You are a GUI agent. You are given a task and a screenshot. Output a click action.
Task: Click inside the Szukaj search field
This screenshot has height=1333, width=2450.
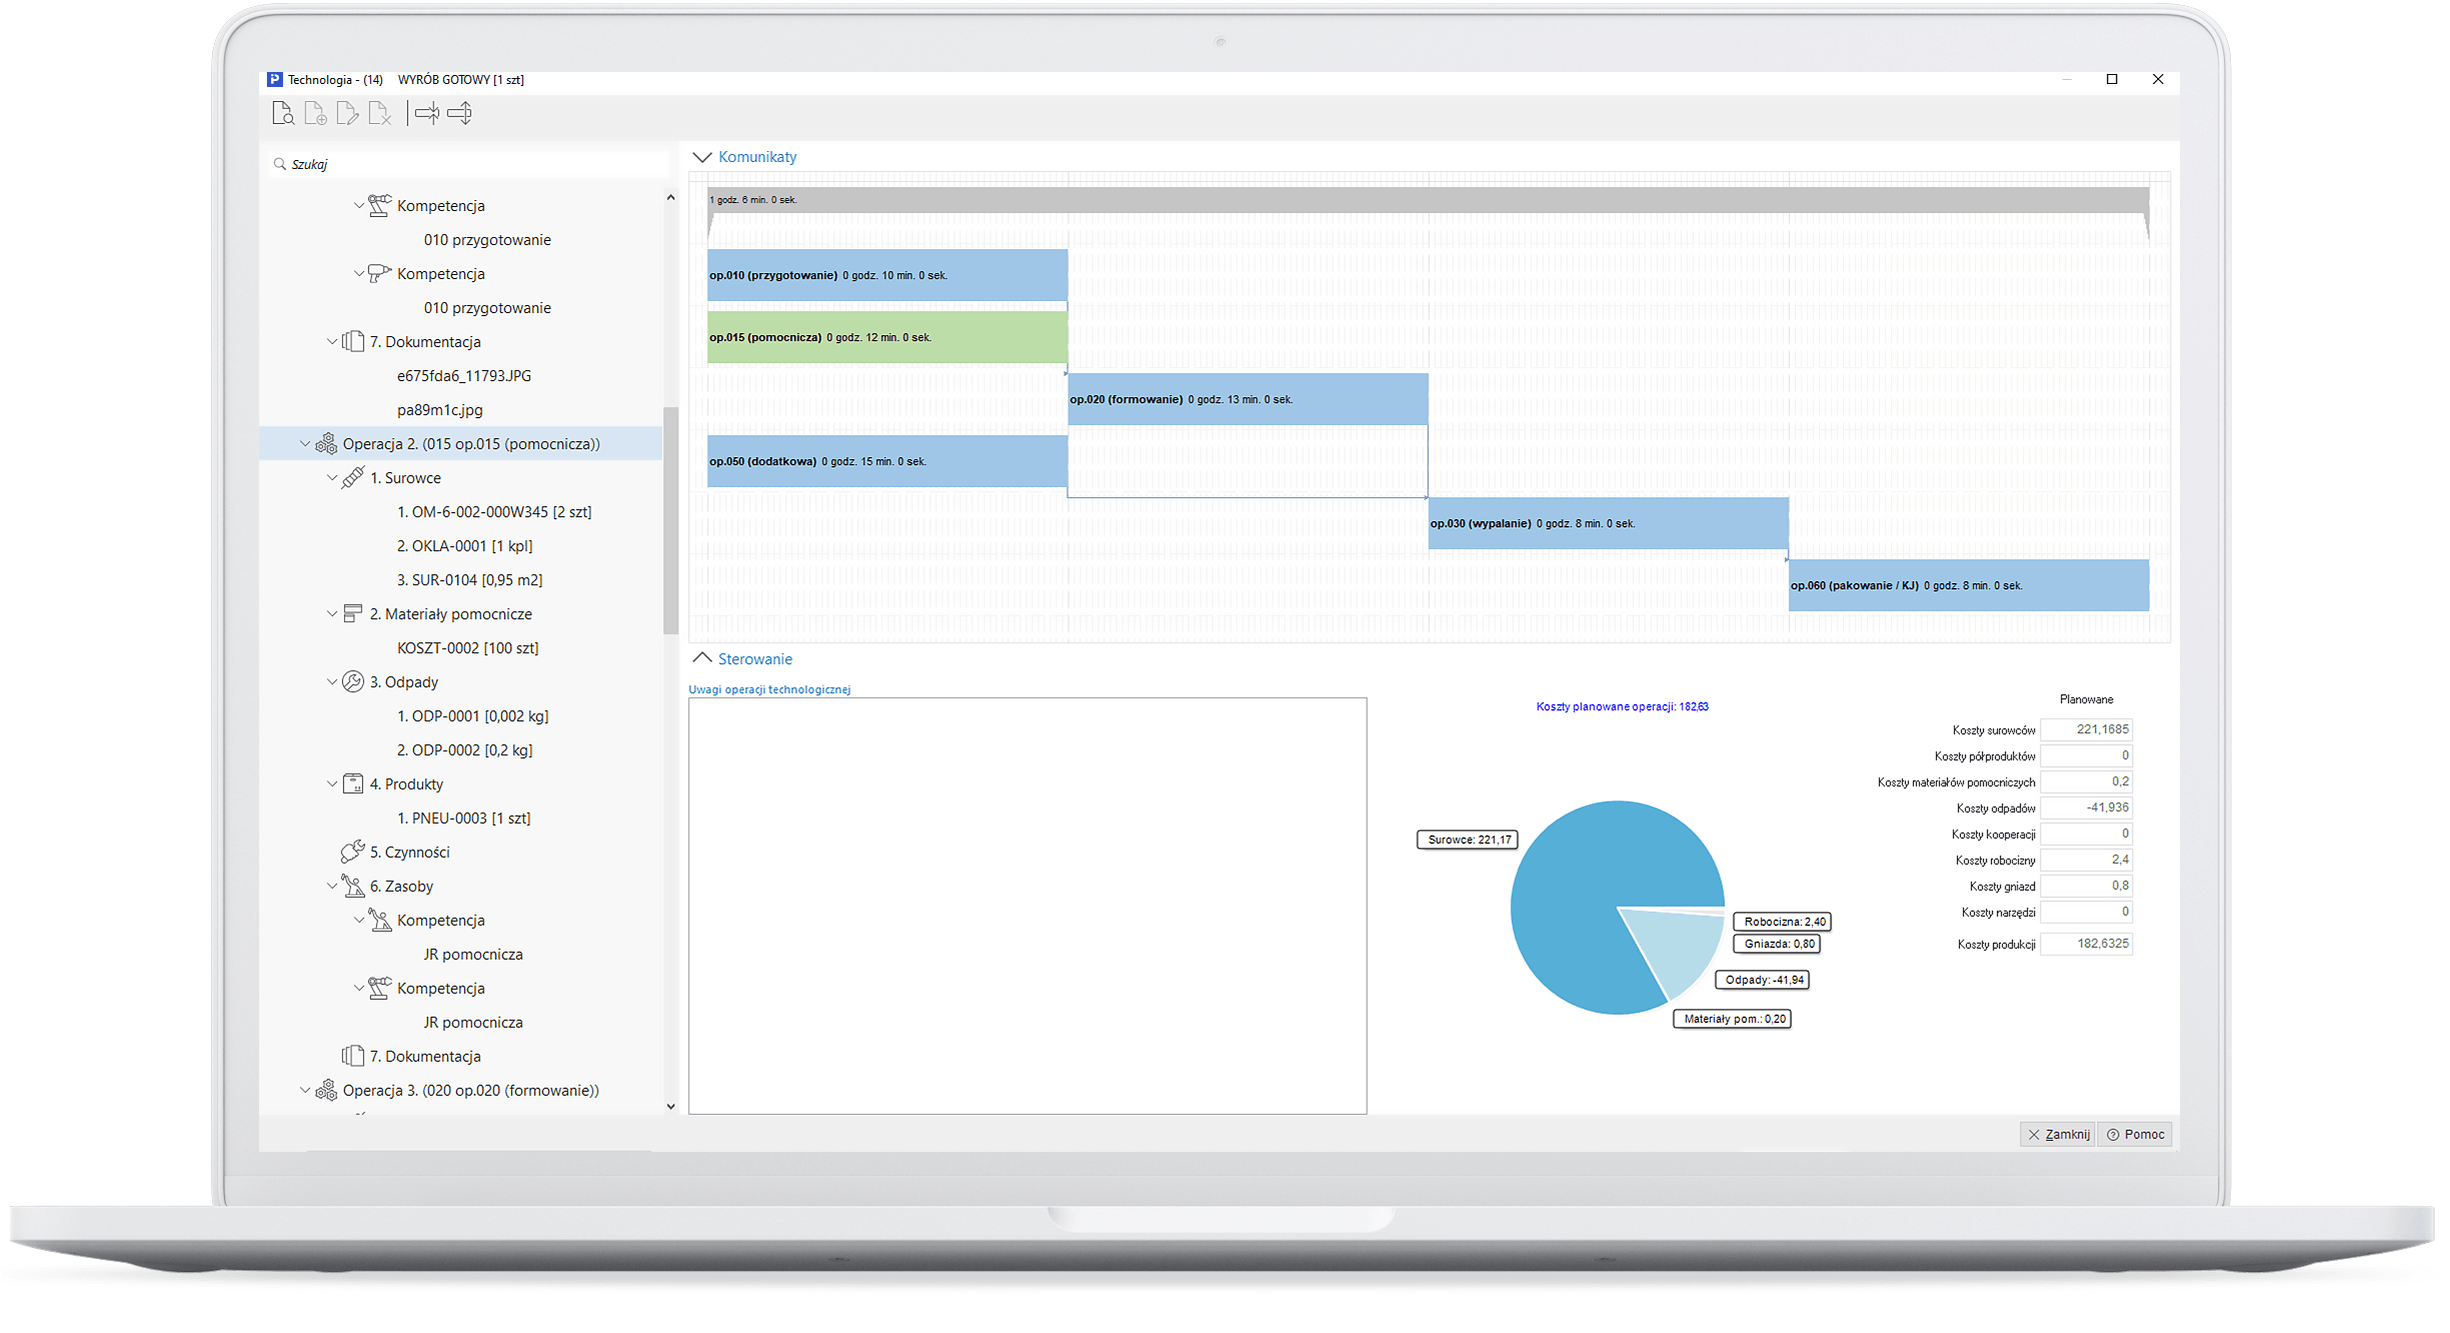470,164
